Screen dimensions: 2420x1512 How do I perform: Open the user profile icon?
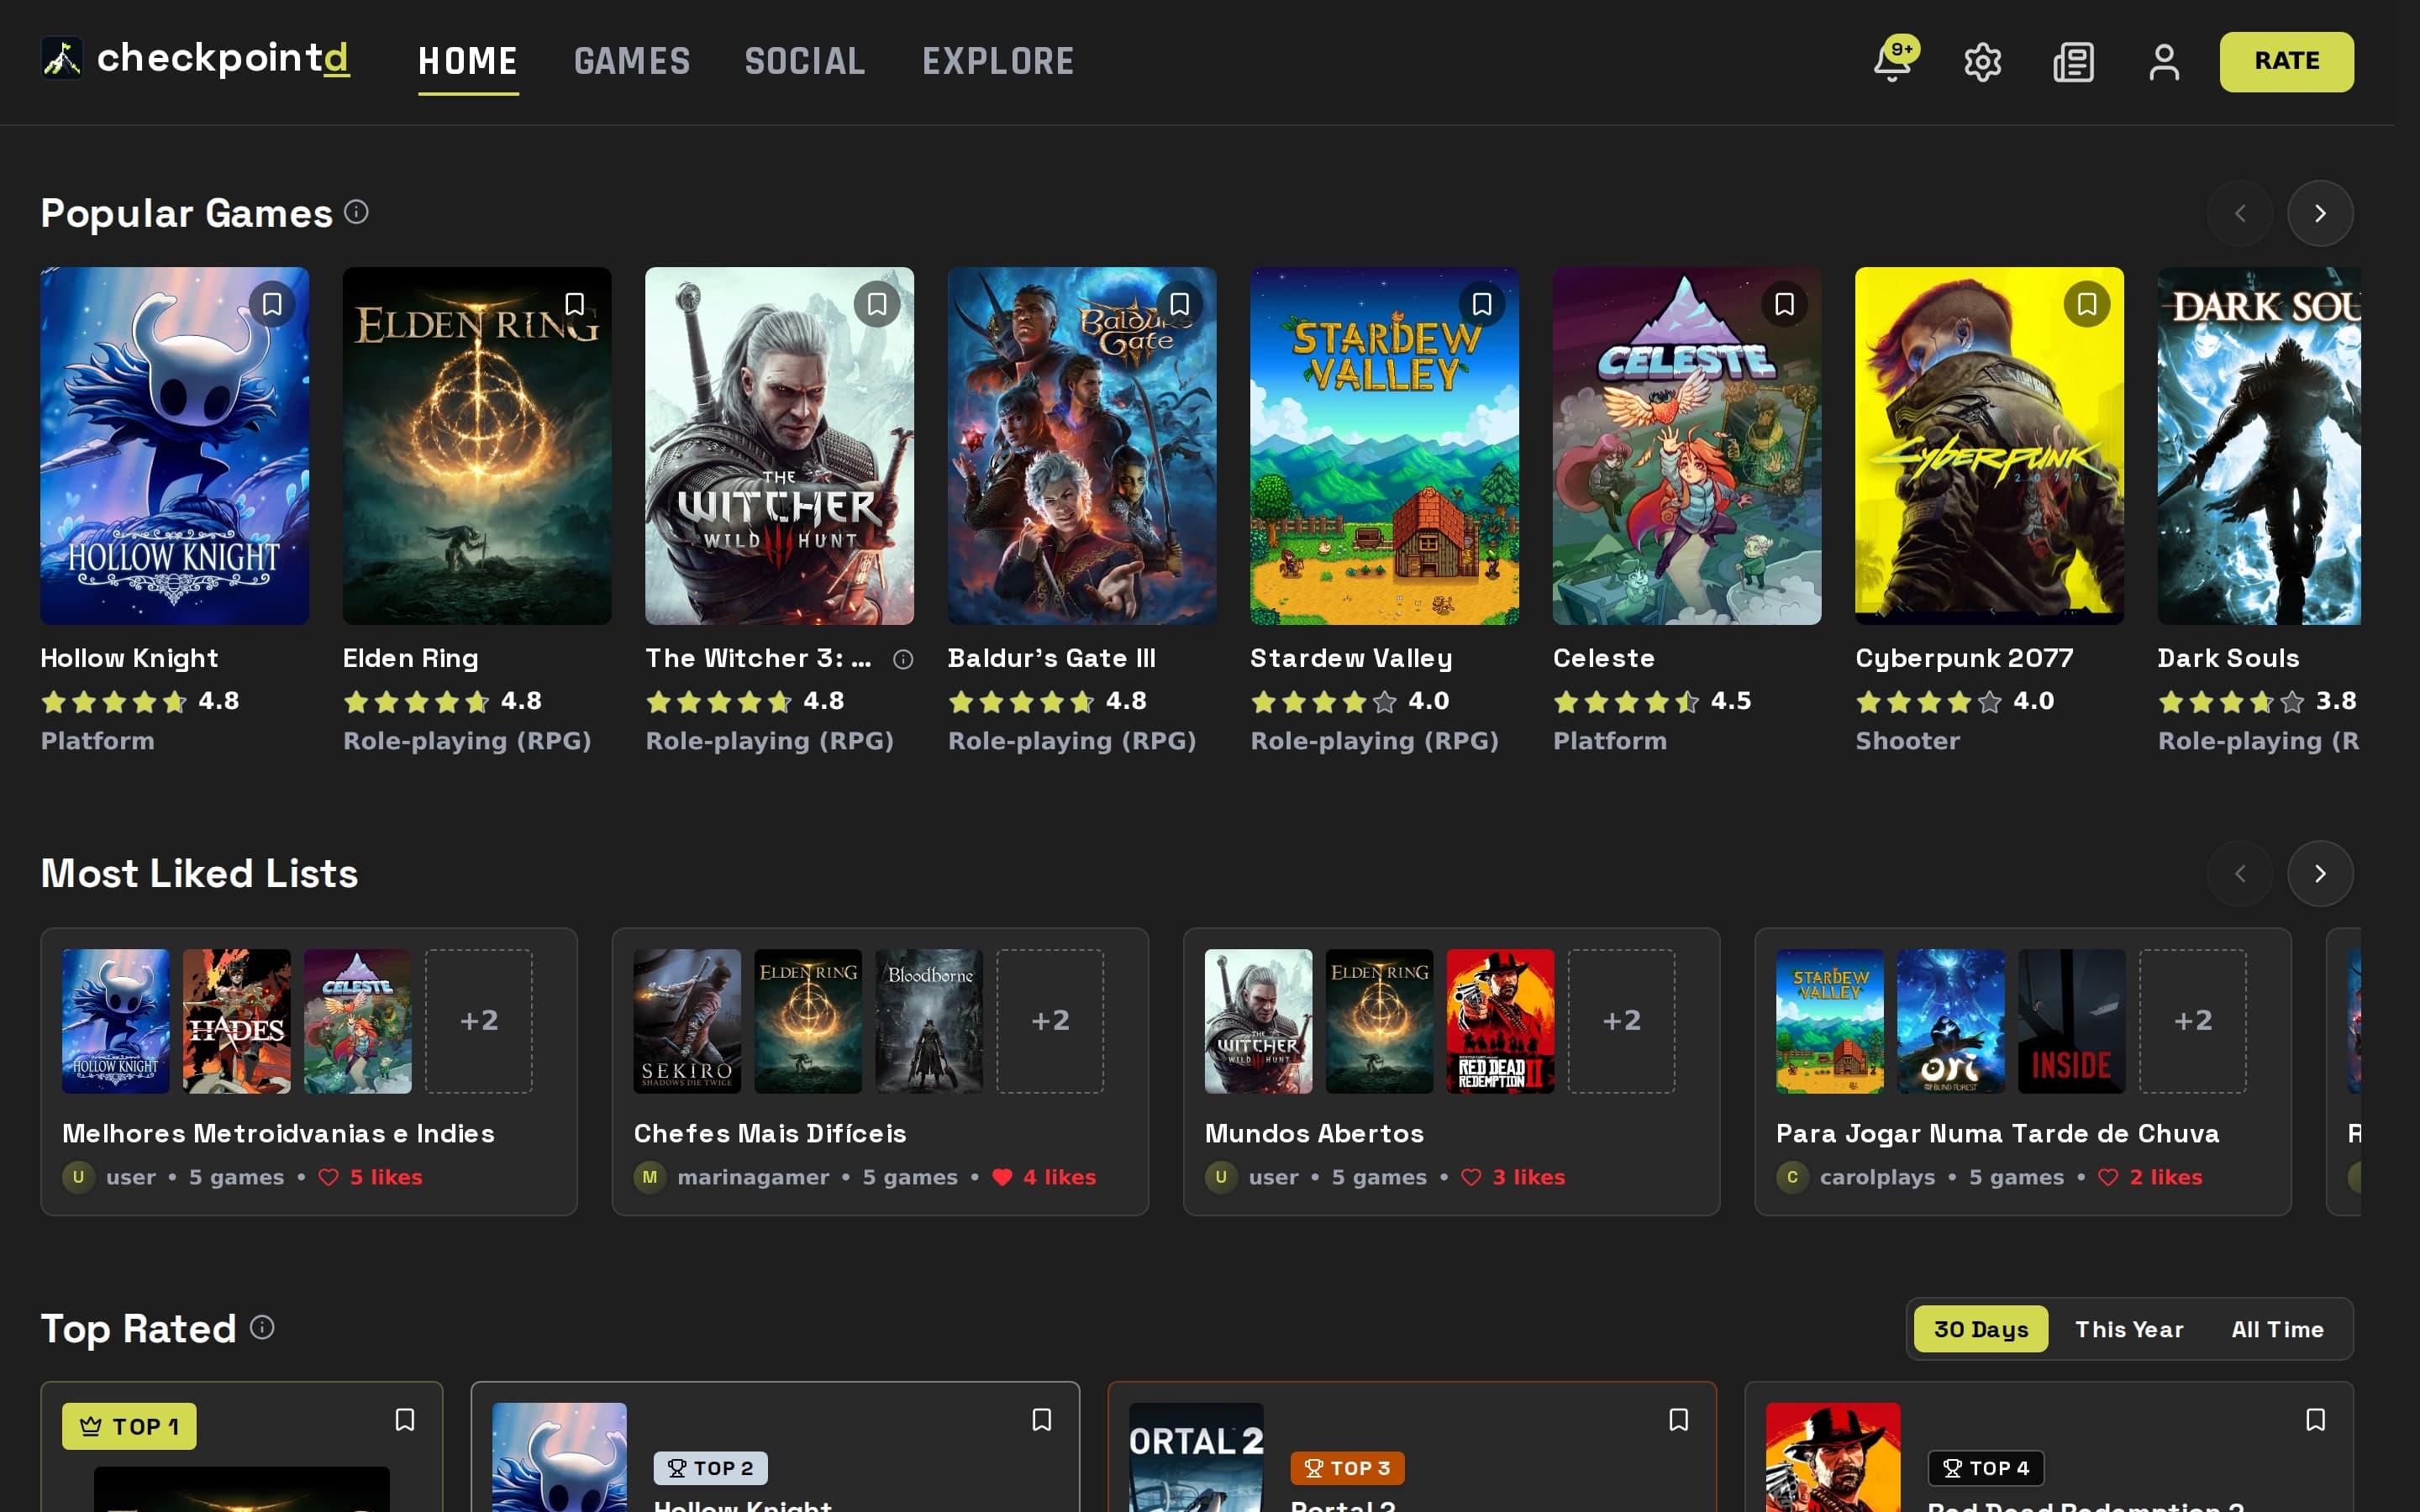coord(2164,62)
